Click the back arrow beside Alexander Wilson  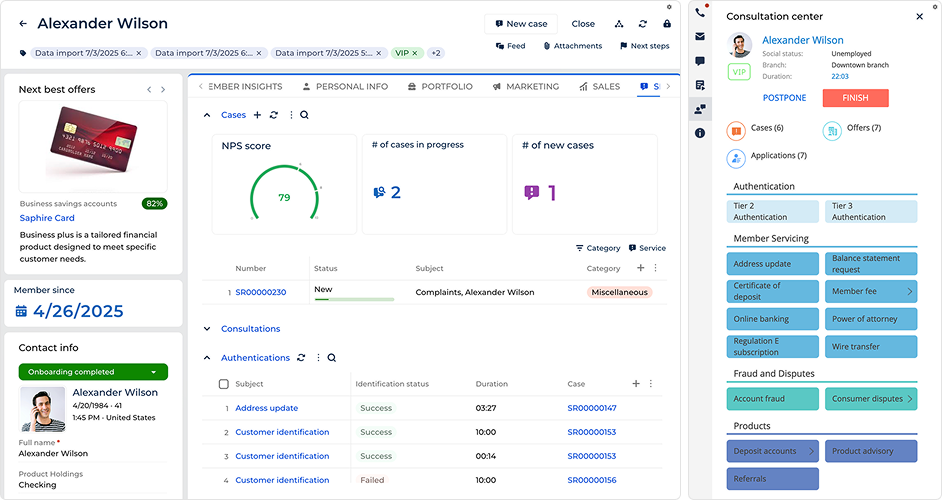coord(23,24)
